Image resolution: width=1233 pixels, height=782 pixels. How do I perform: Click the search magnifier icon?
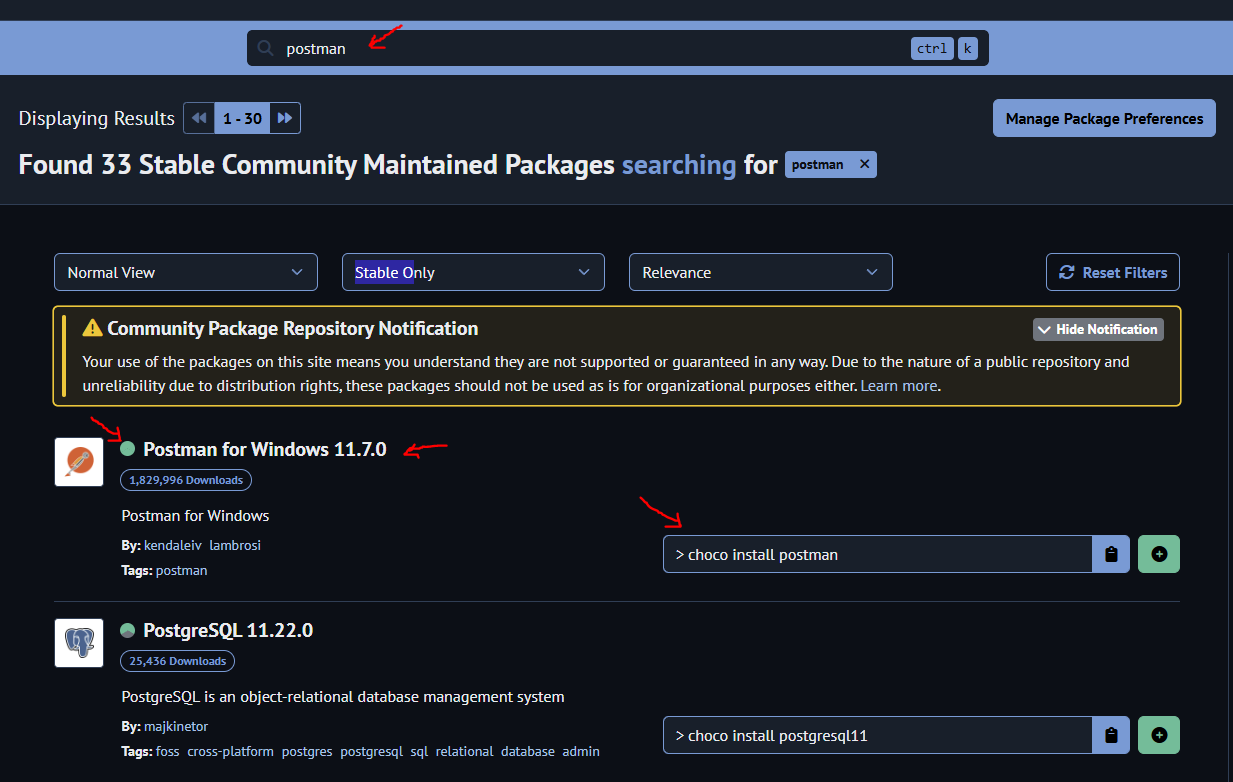click(265, 48)
